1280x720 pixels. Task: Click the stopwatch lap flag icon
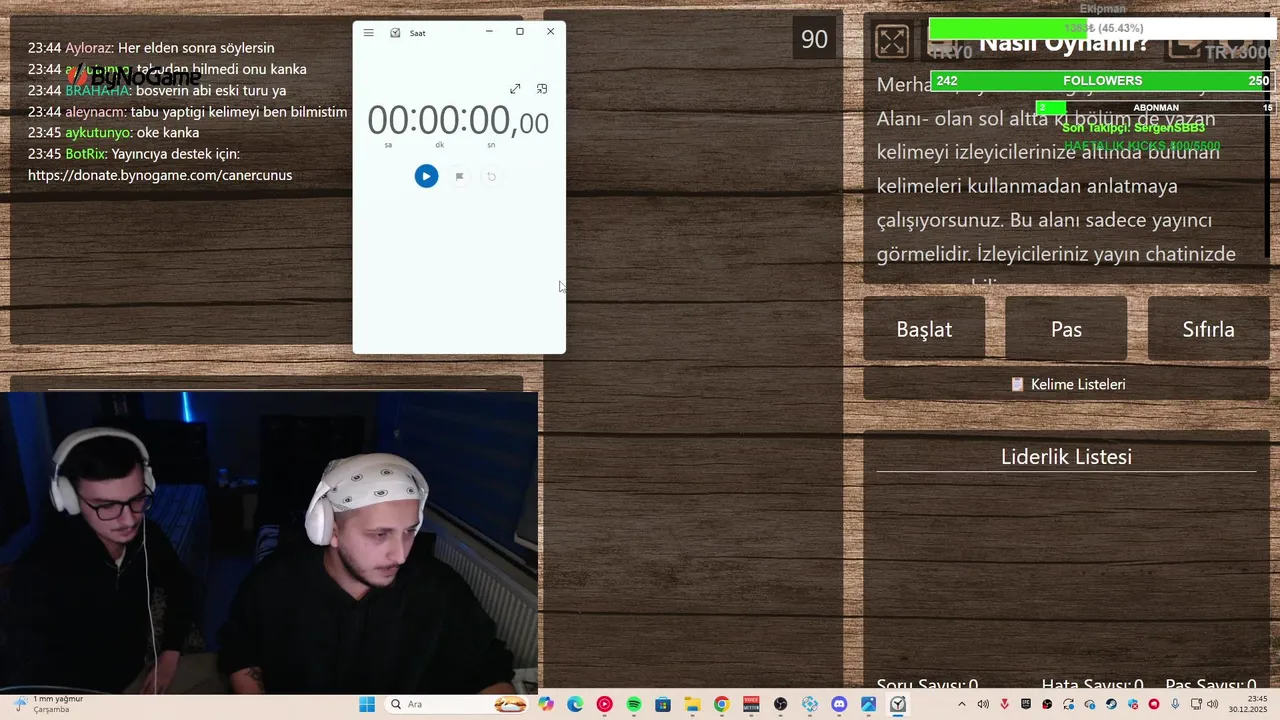pos(459,176)
